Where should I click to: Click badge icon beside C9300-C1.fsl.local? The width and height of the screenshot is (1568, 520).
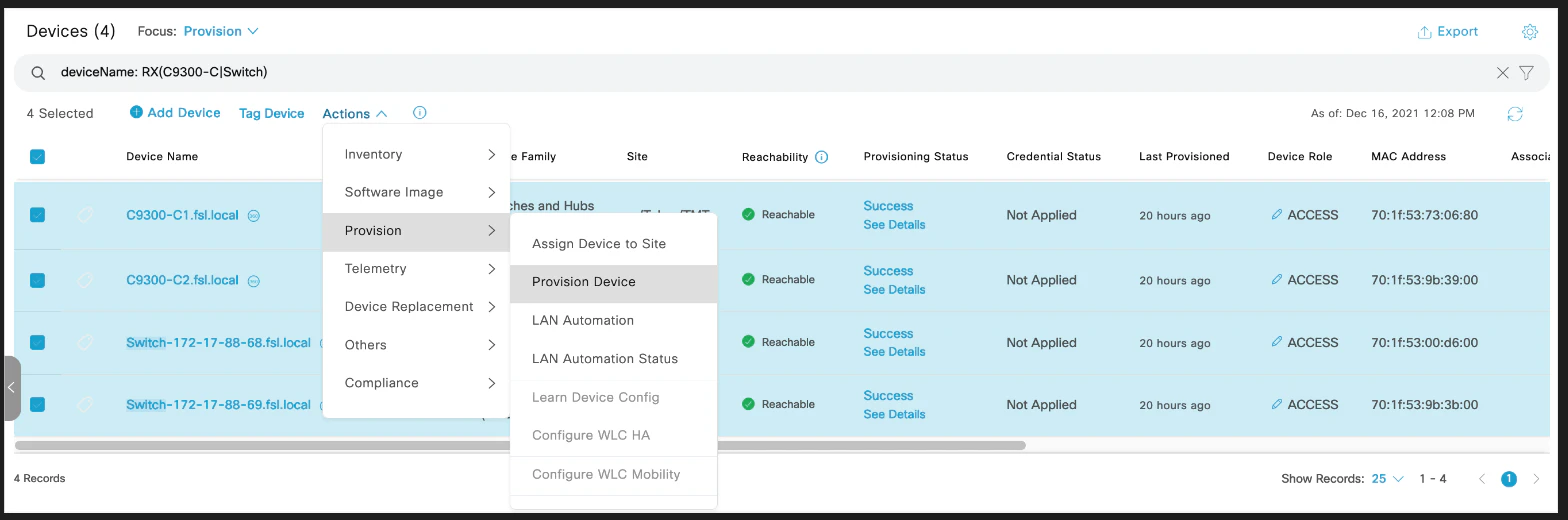pos(254,215)
